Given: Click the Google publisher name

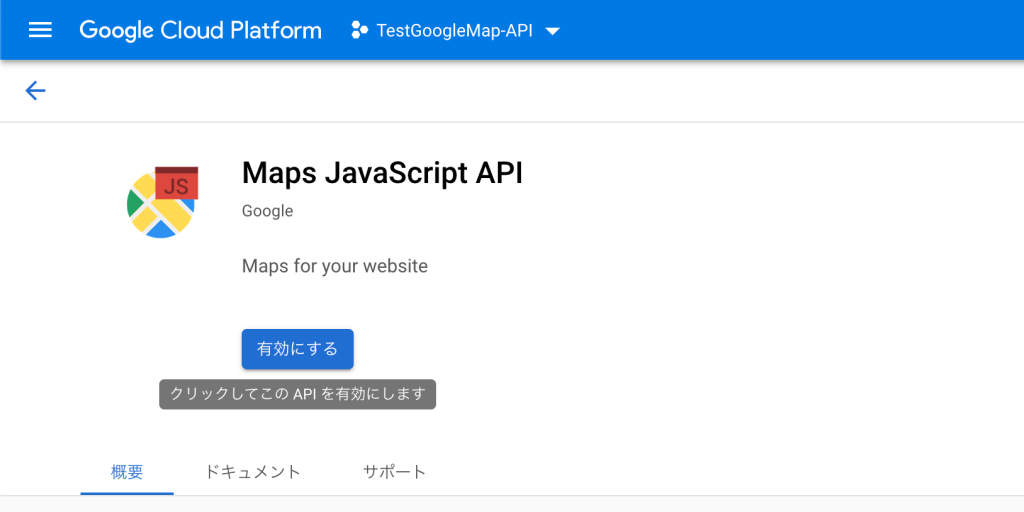Looking at the screenshot, I should [267, 211].
